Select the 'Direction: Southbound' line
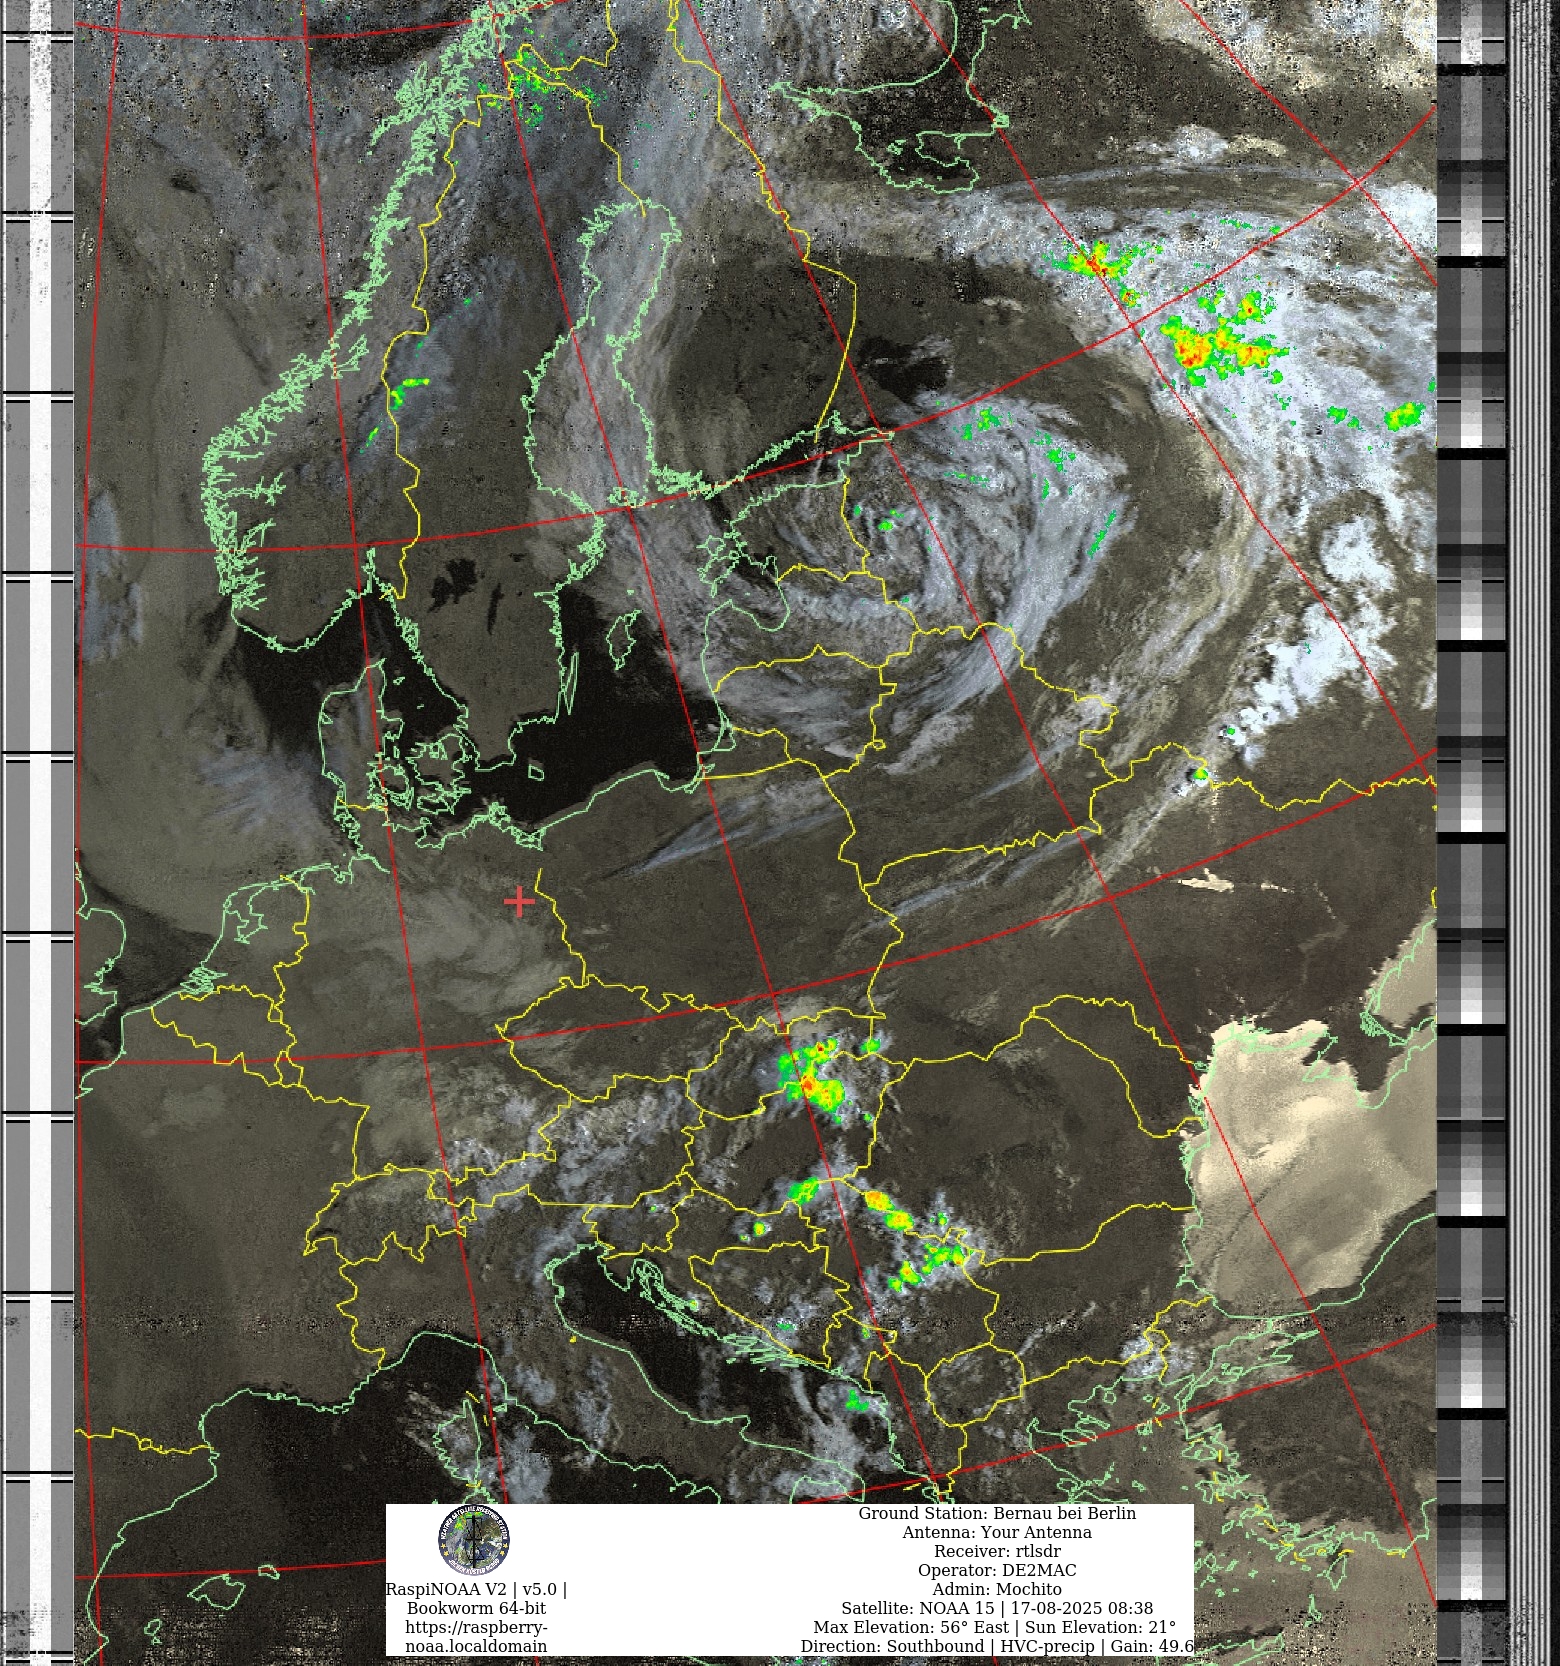 click(997, 1646)
